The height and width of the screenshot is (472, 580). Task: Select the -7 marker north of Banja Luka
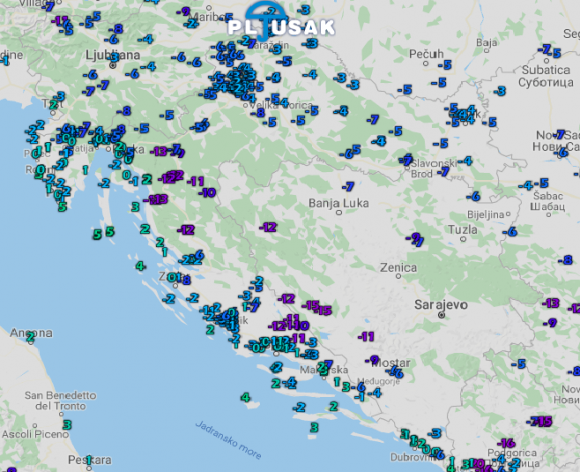click(x=348, y=186)
